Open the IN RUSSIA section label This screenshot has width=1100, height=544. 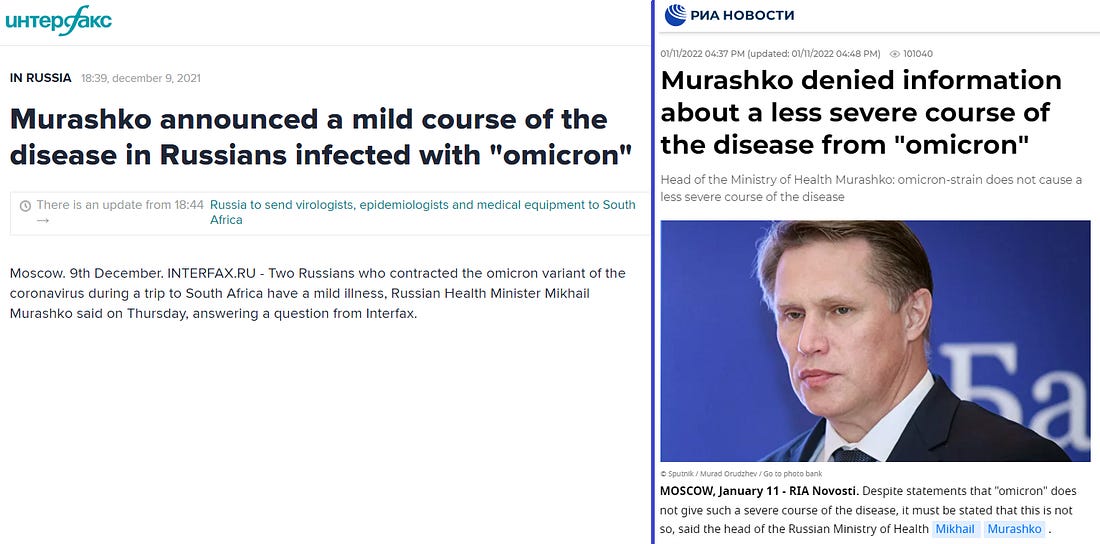coord(41,78)
